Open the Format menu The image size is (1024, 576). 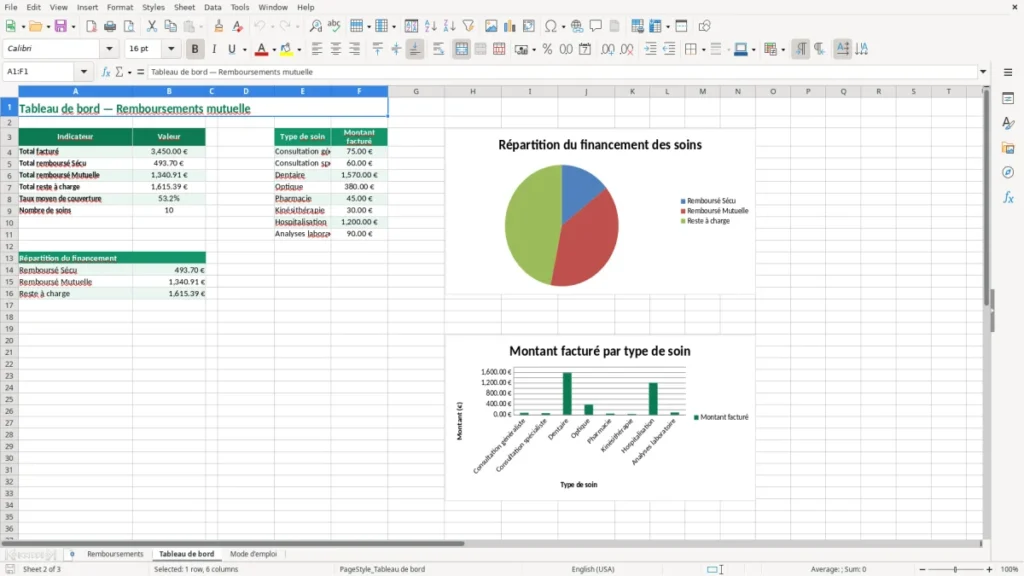[120, 7]
